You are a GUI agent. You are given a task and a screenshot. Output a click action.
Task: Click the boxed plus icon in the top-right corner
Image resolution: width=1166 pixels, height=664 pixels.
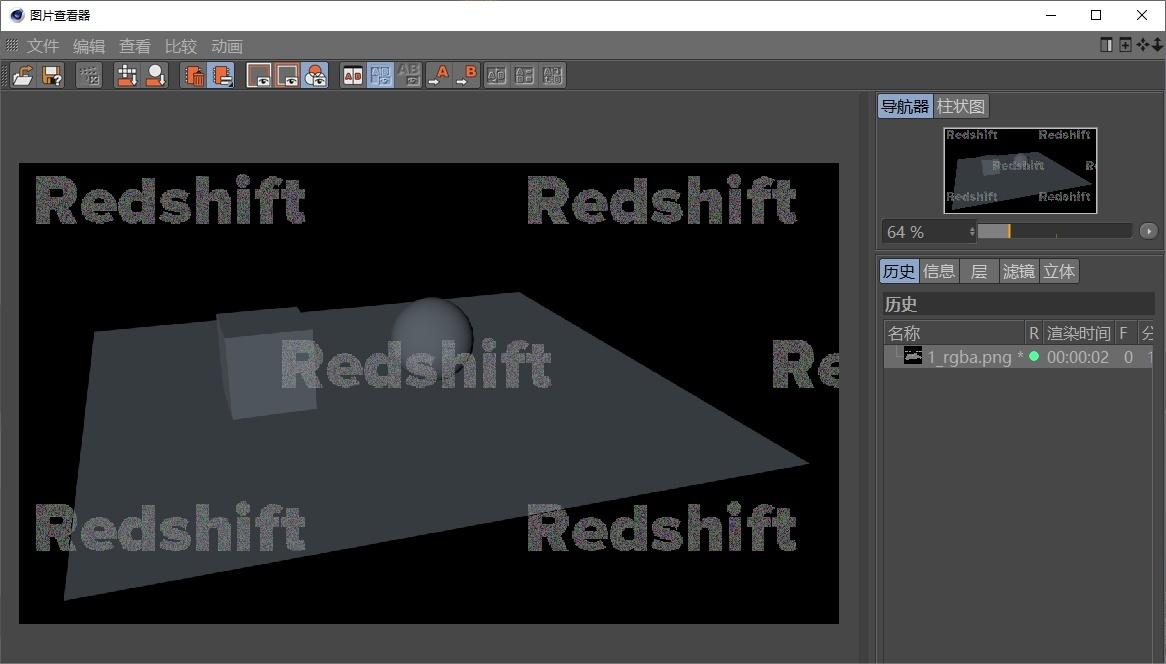click(x=1125, y=45)
